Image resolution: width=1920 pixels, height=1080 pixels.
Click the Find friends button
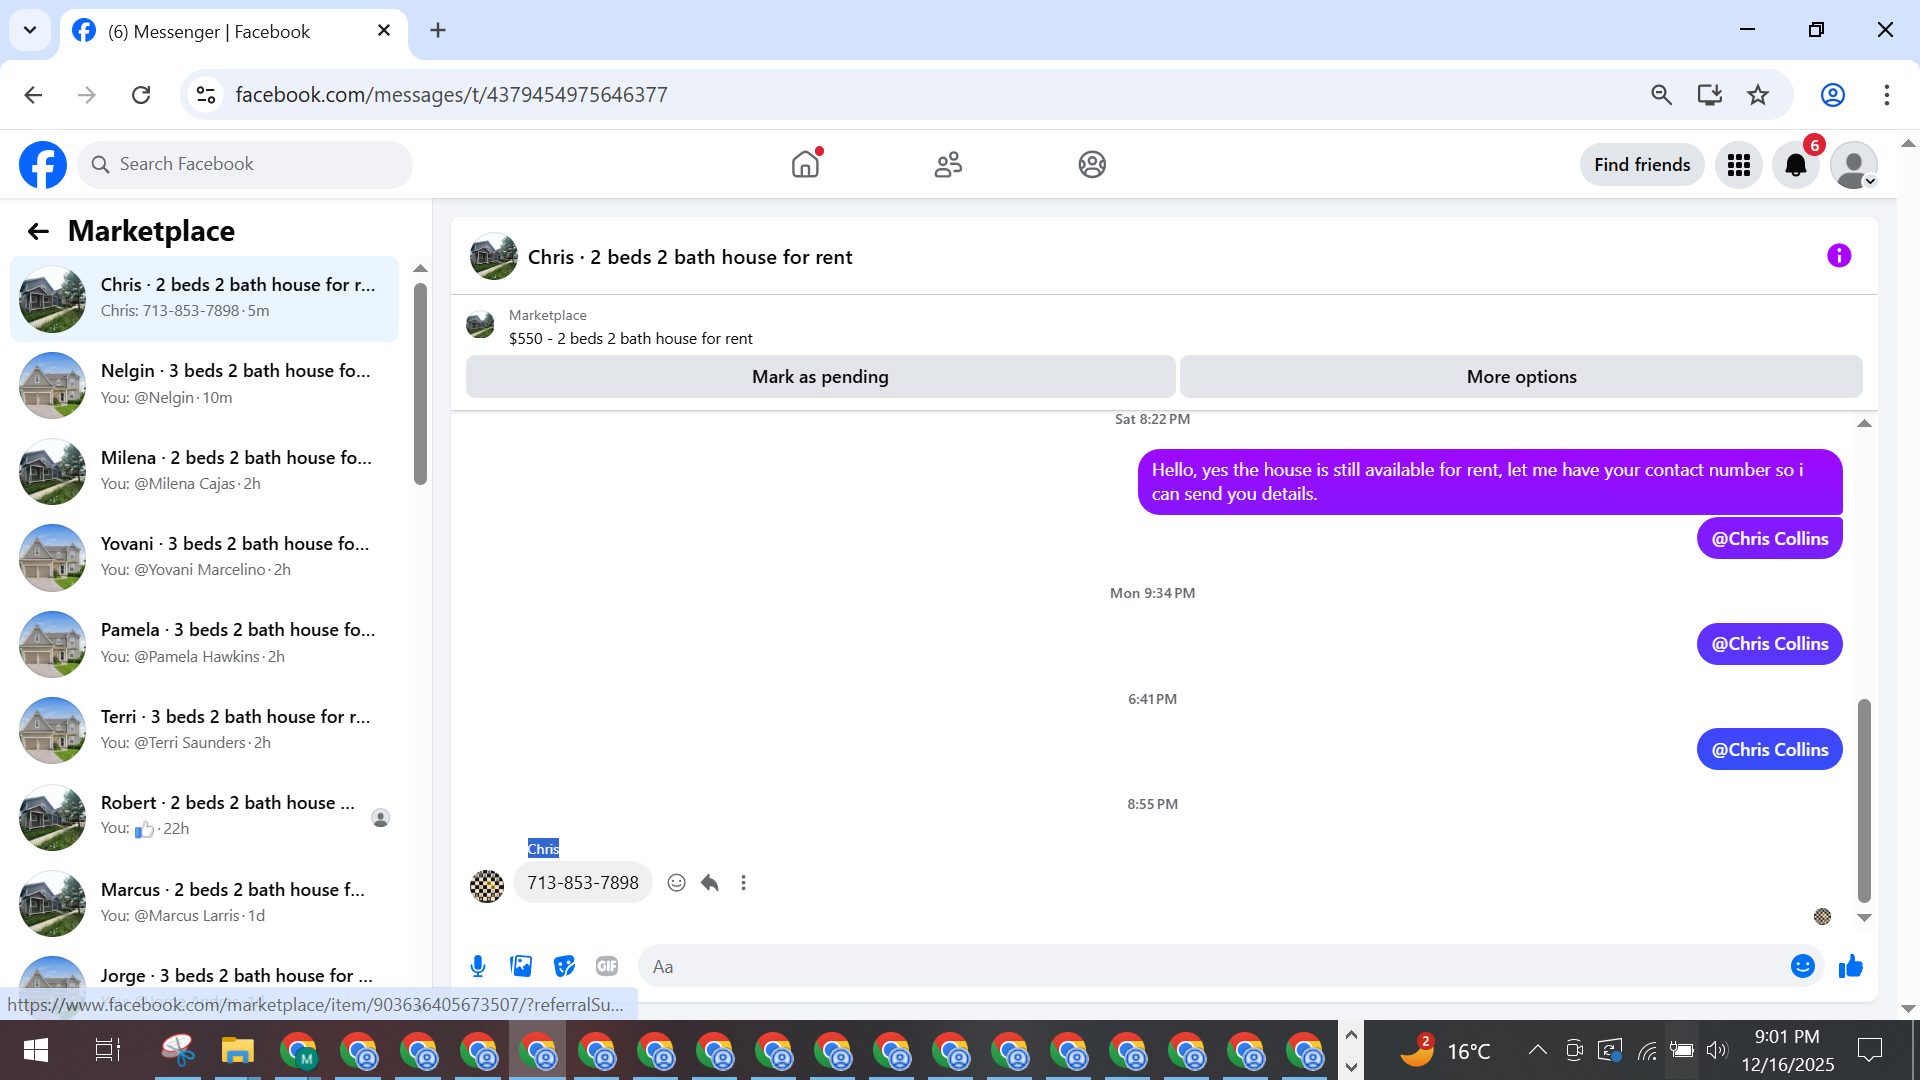(x=1642, y=165)
